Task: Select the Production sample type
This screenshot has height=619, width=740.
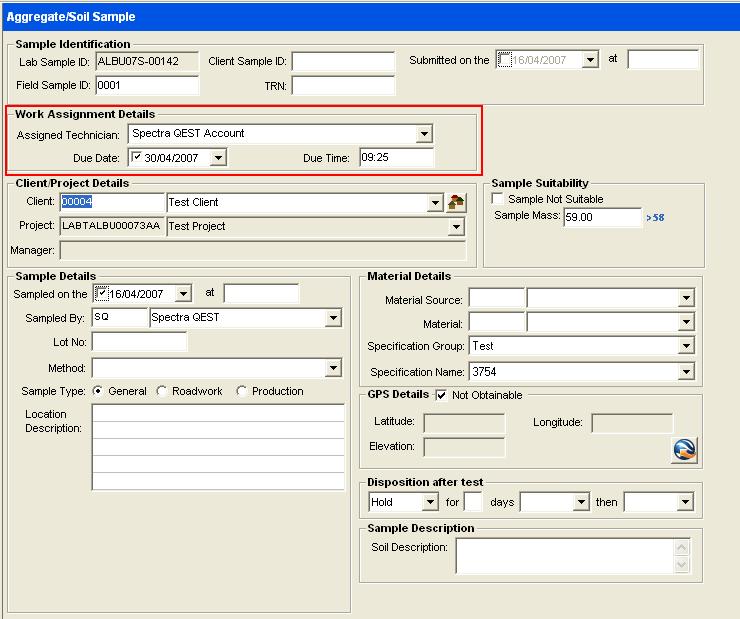Action: (242, 392)
